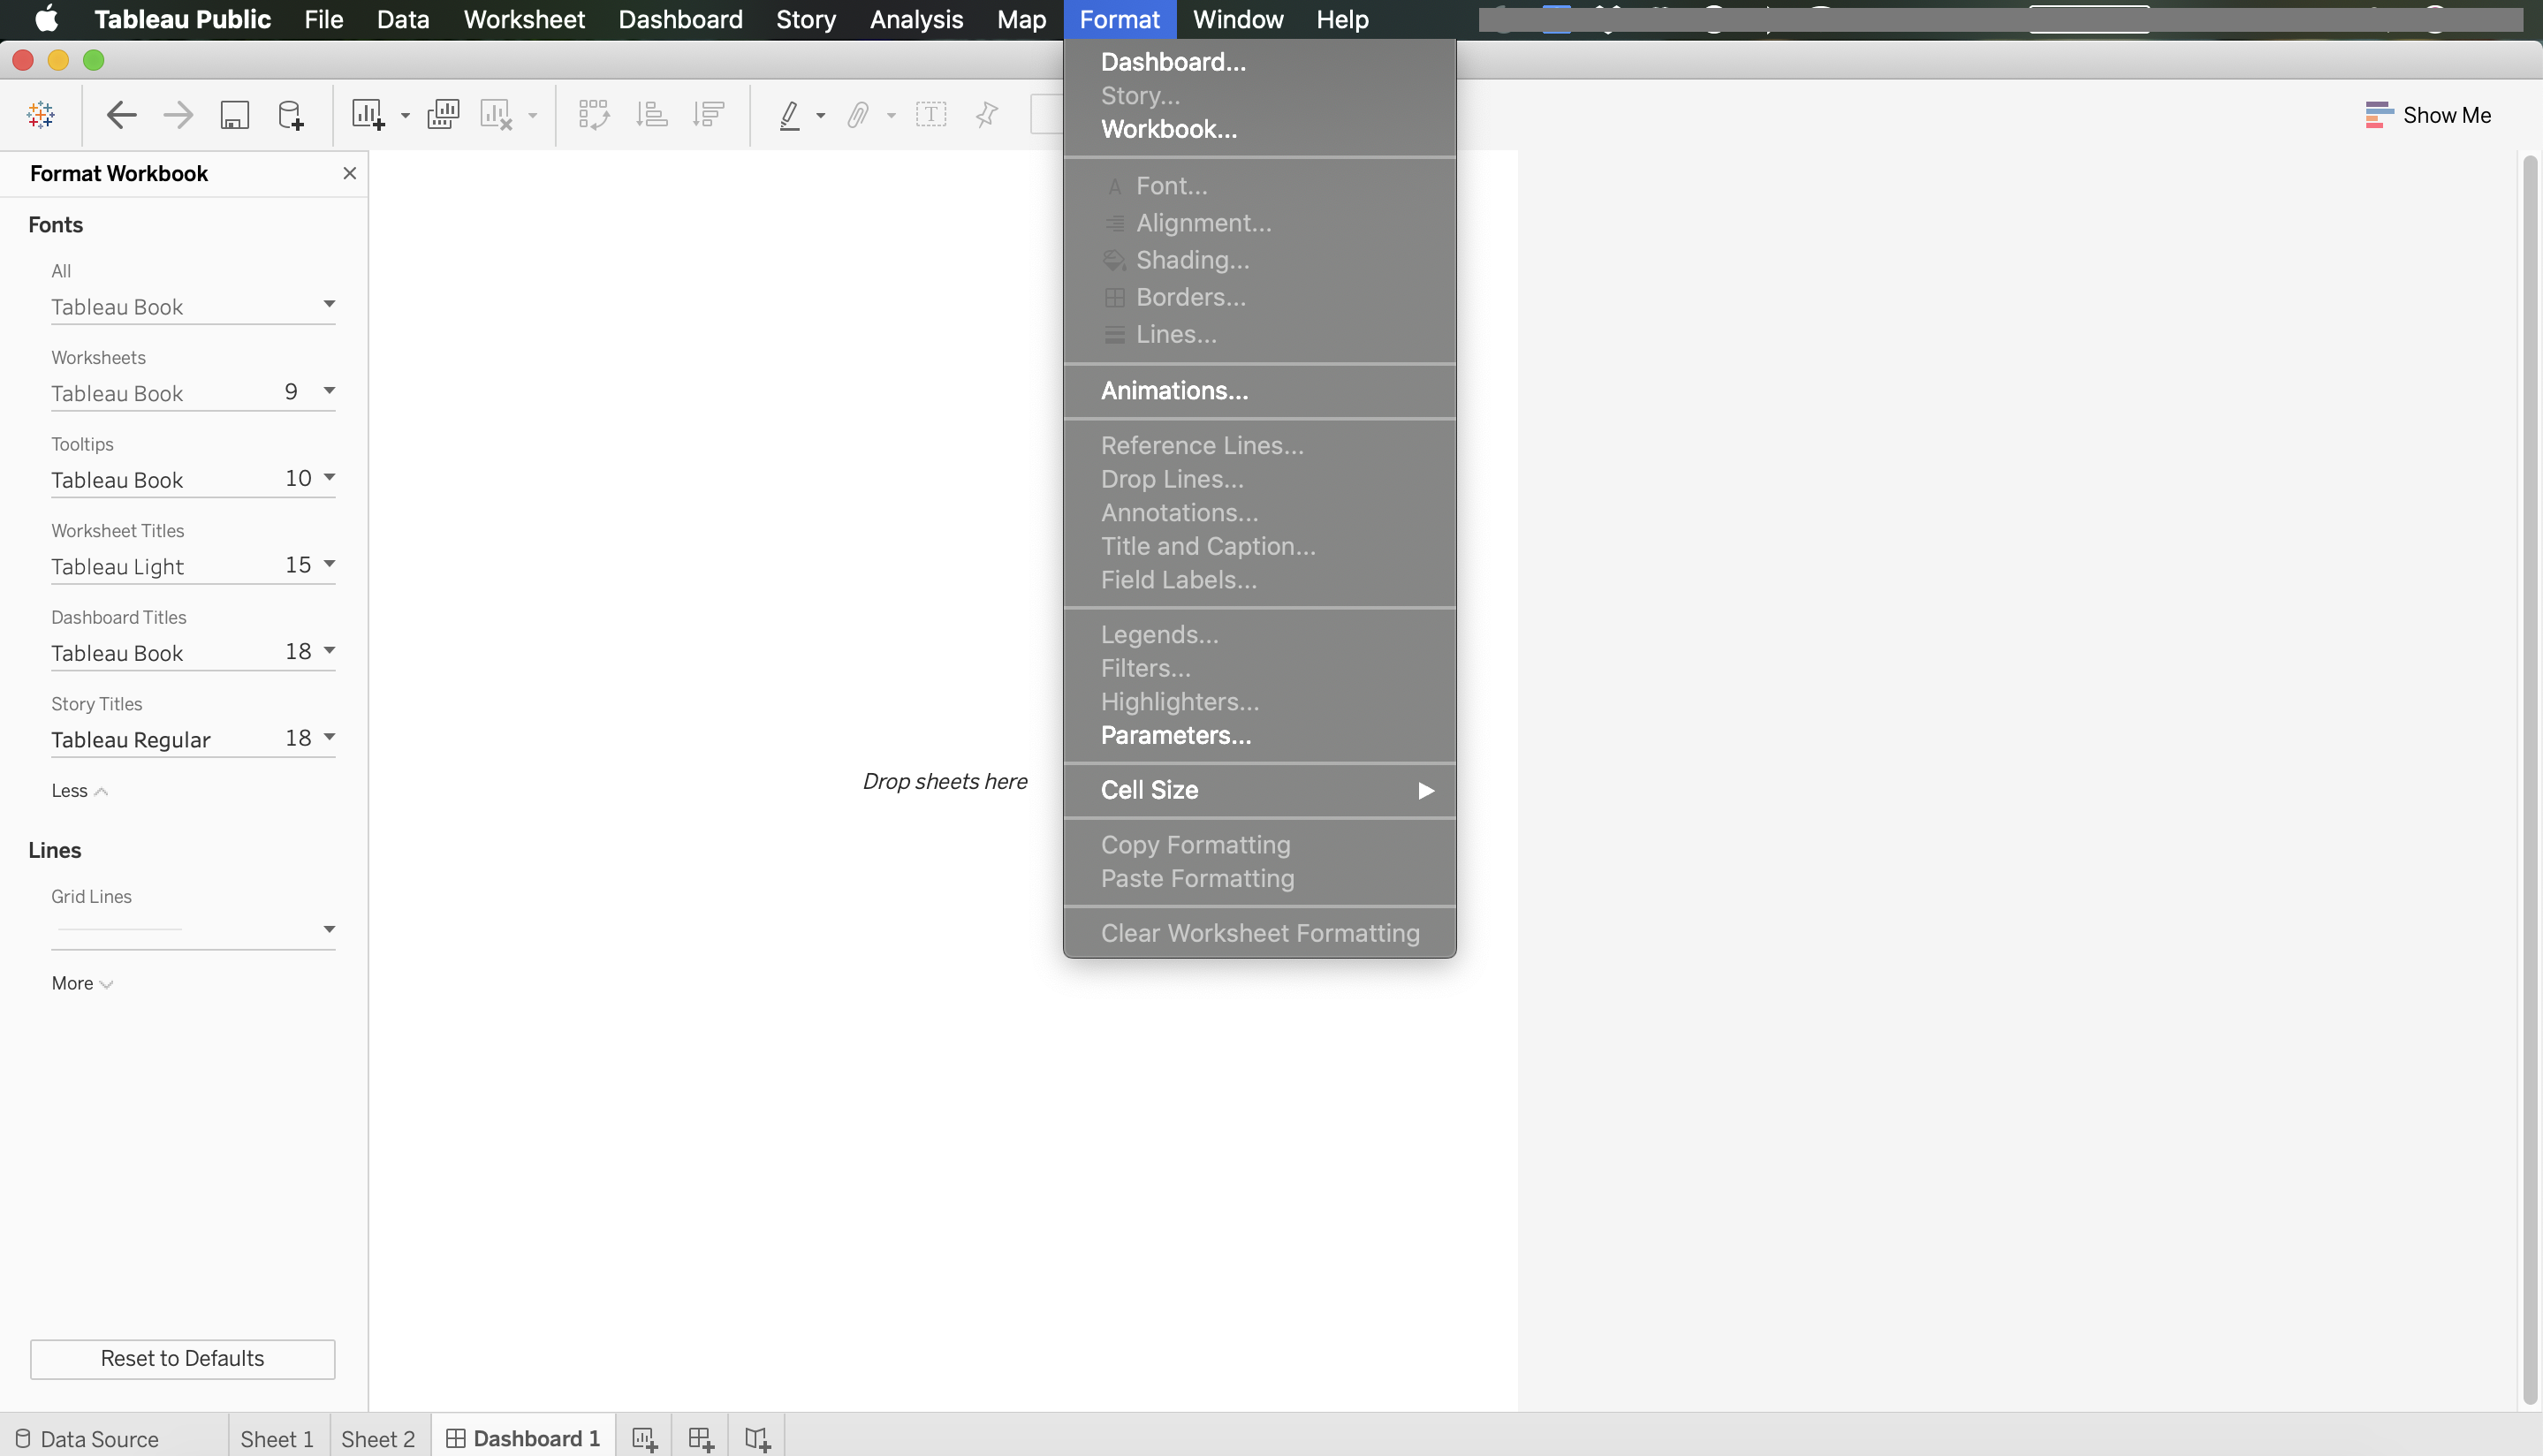Click the new story tab icon
Screen dimensions: 2543x1456
point(757,1438)
